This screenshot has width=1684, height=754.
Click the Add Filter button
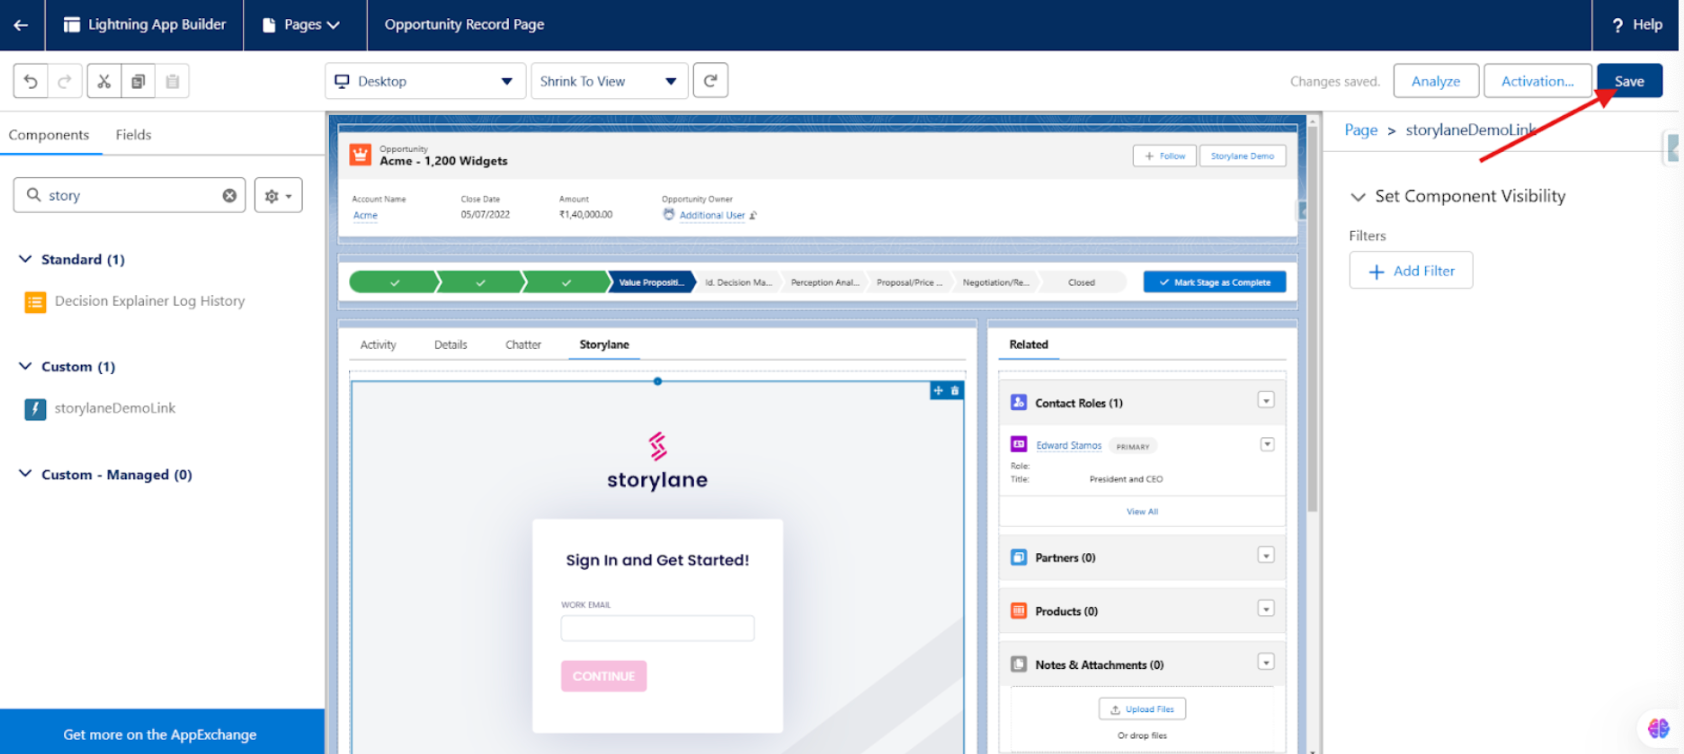tap(1410, 271)
